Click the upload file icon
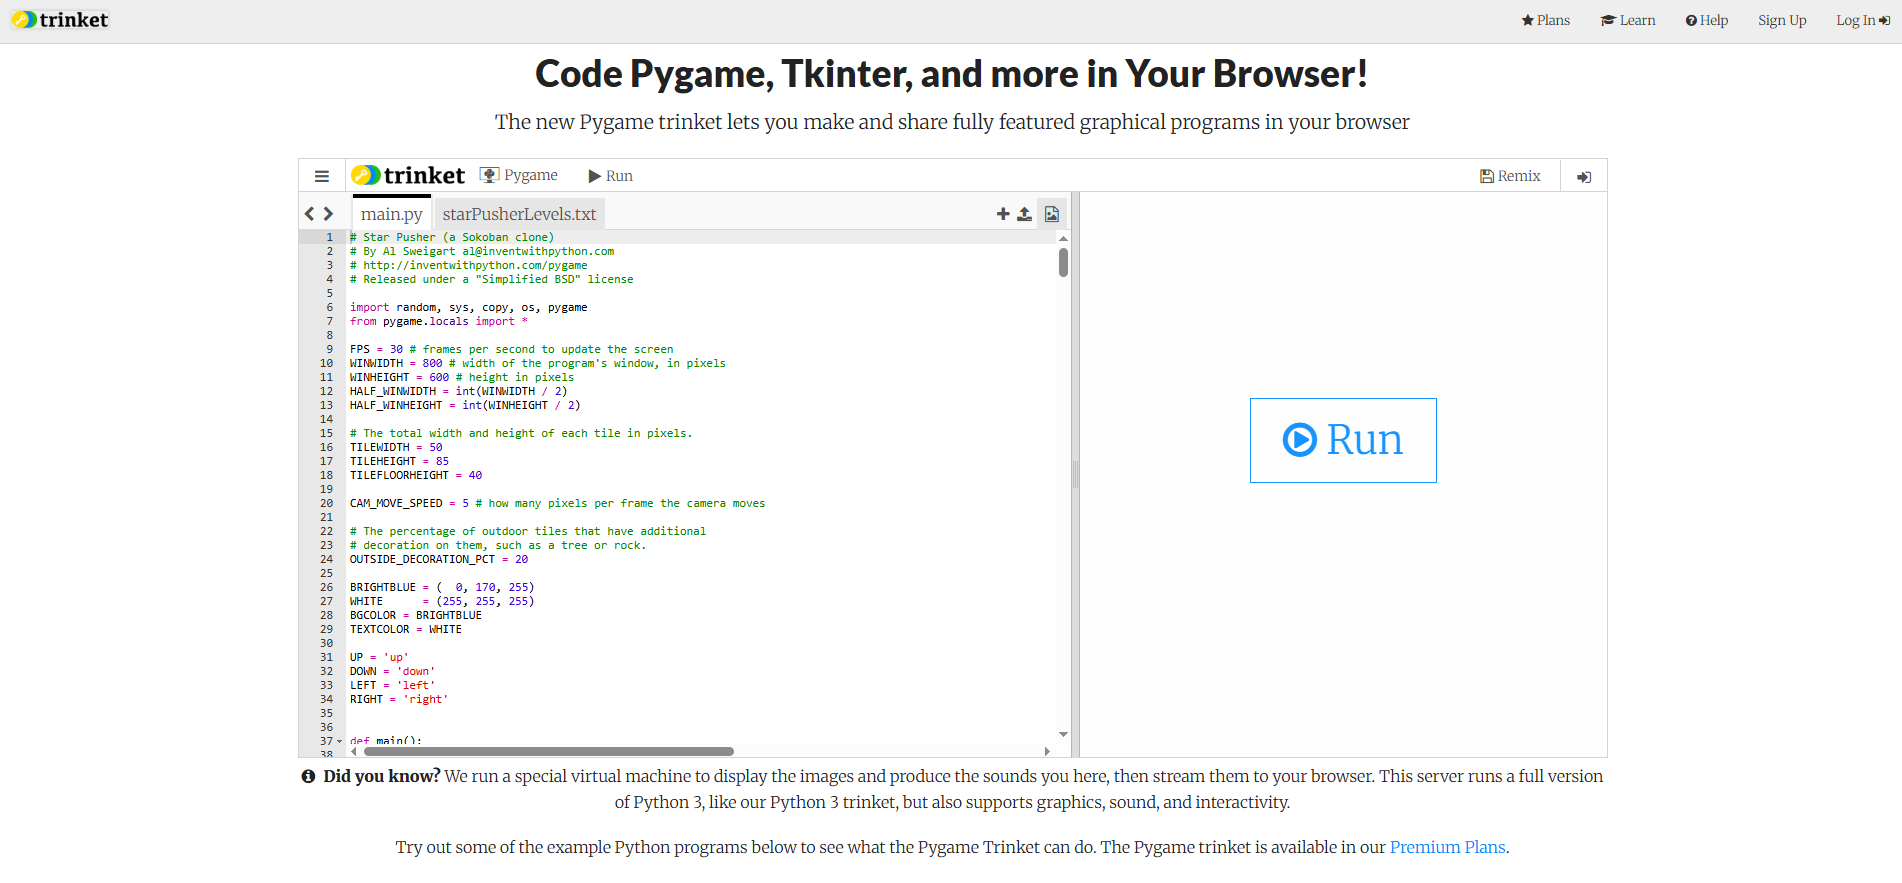 click(1024, 214)
